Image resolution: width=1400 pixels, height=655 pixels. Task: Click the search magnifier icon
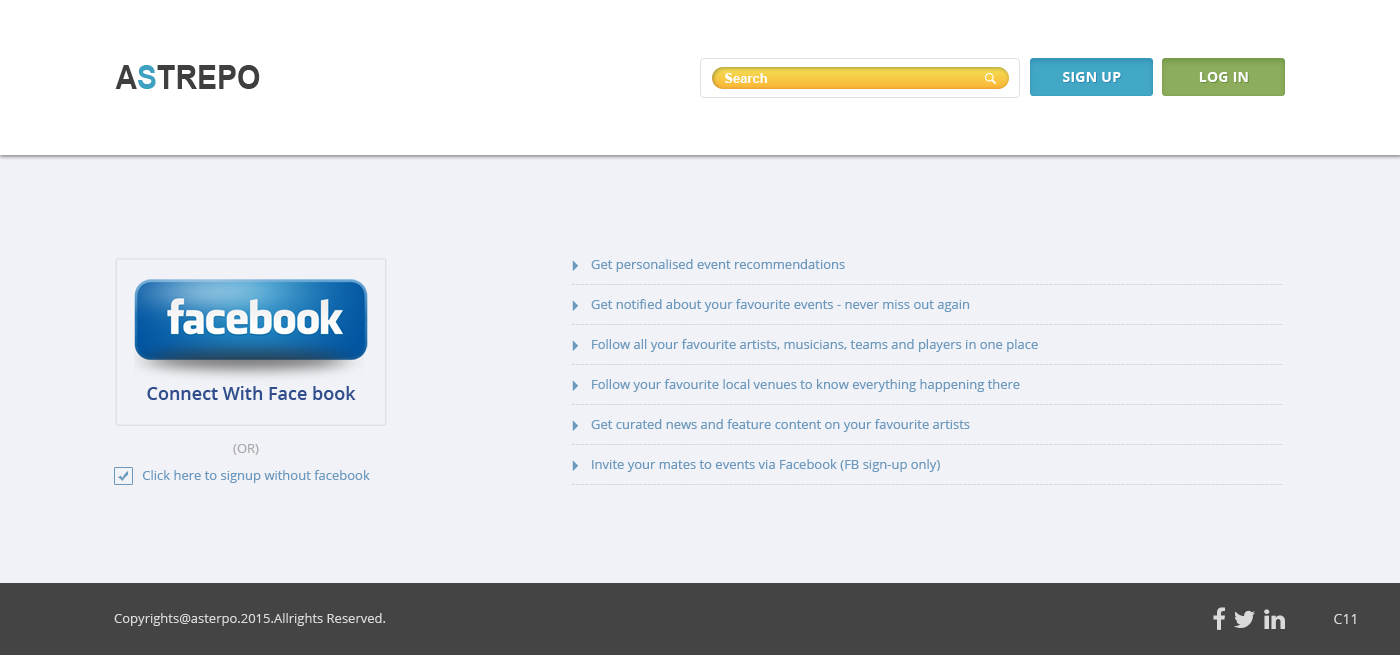point(990,78)
